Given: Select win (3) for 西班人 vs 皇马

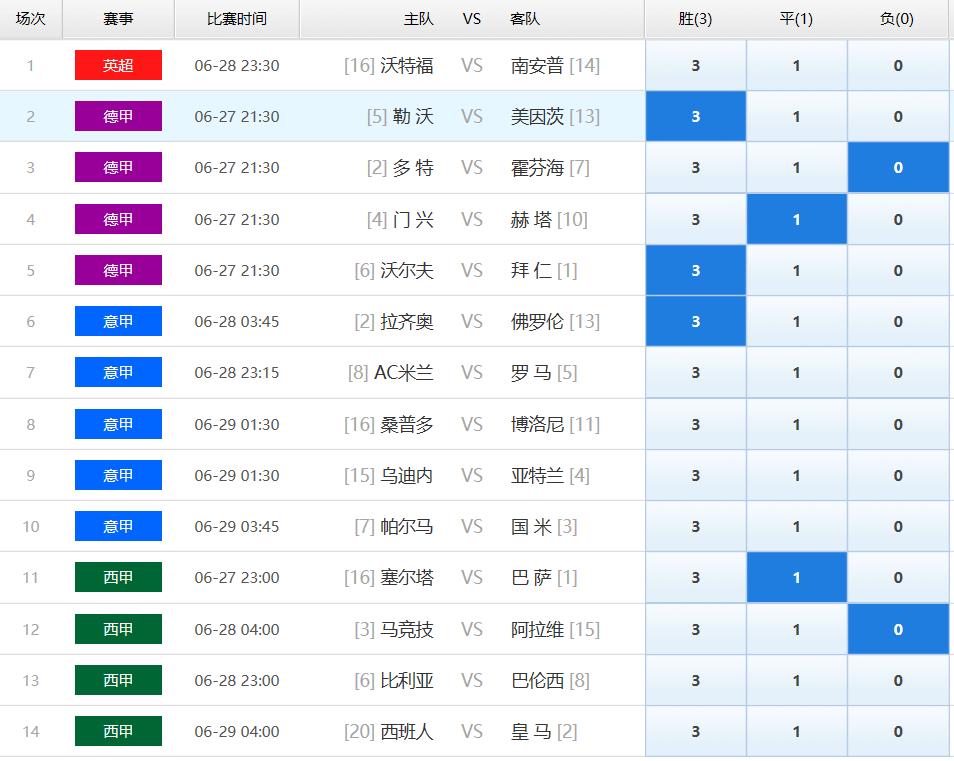Looking at the screenshot, I should click(x=695, y=731).
